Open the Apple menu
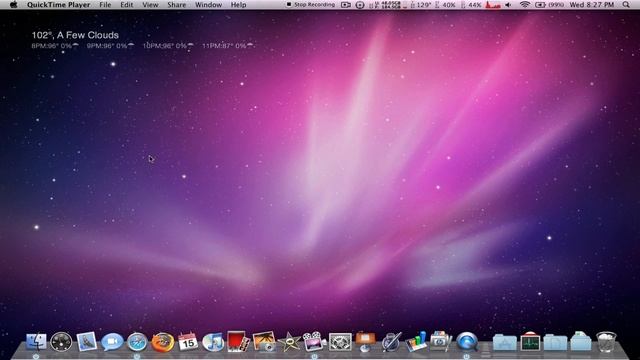Image resolution: width=640 pixels, height=360 pixels. (13, 5)
